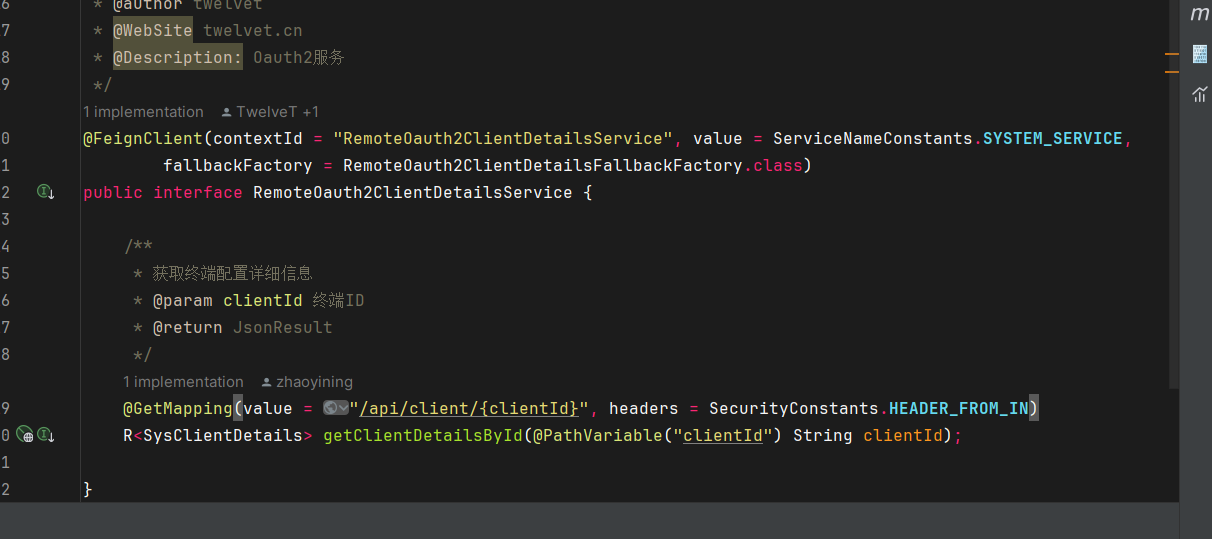This screenshot has width=1212, height=539.
Task: Click the HTTP endpoint gutter icon beside getClientDetailsById
Action: [x=25, y=435]
